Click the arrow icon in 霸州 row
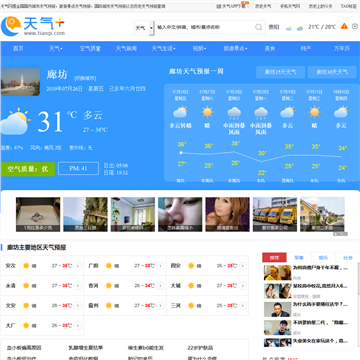 (x=160, y=305)
